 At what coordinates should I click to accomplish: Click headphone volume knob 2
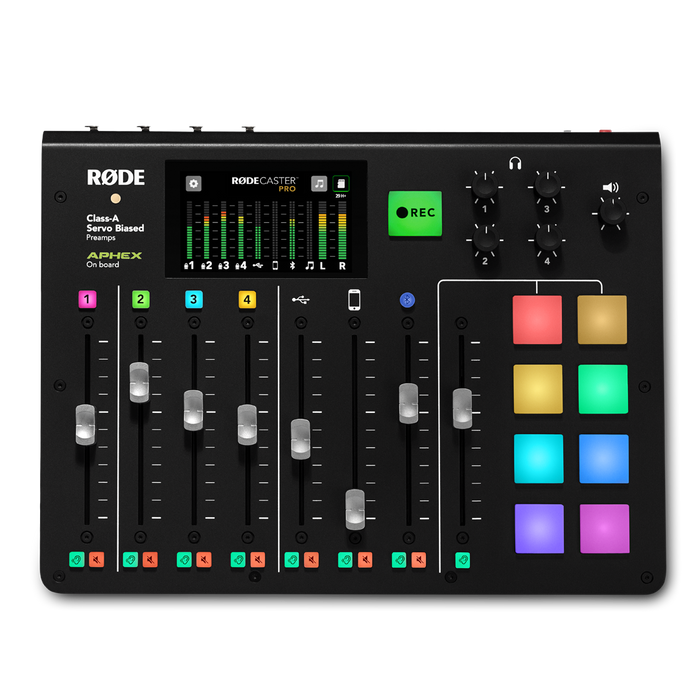coord(485,240)
